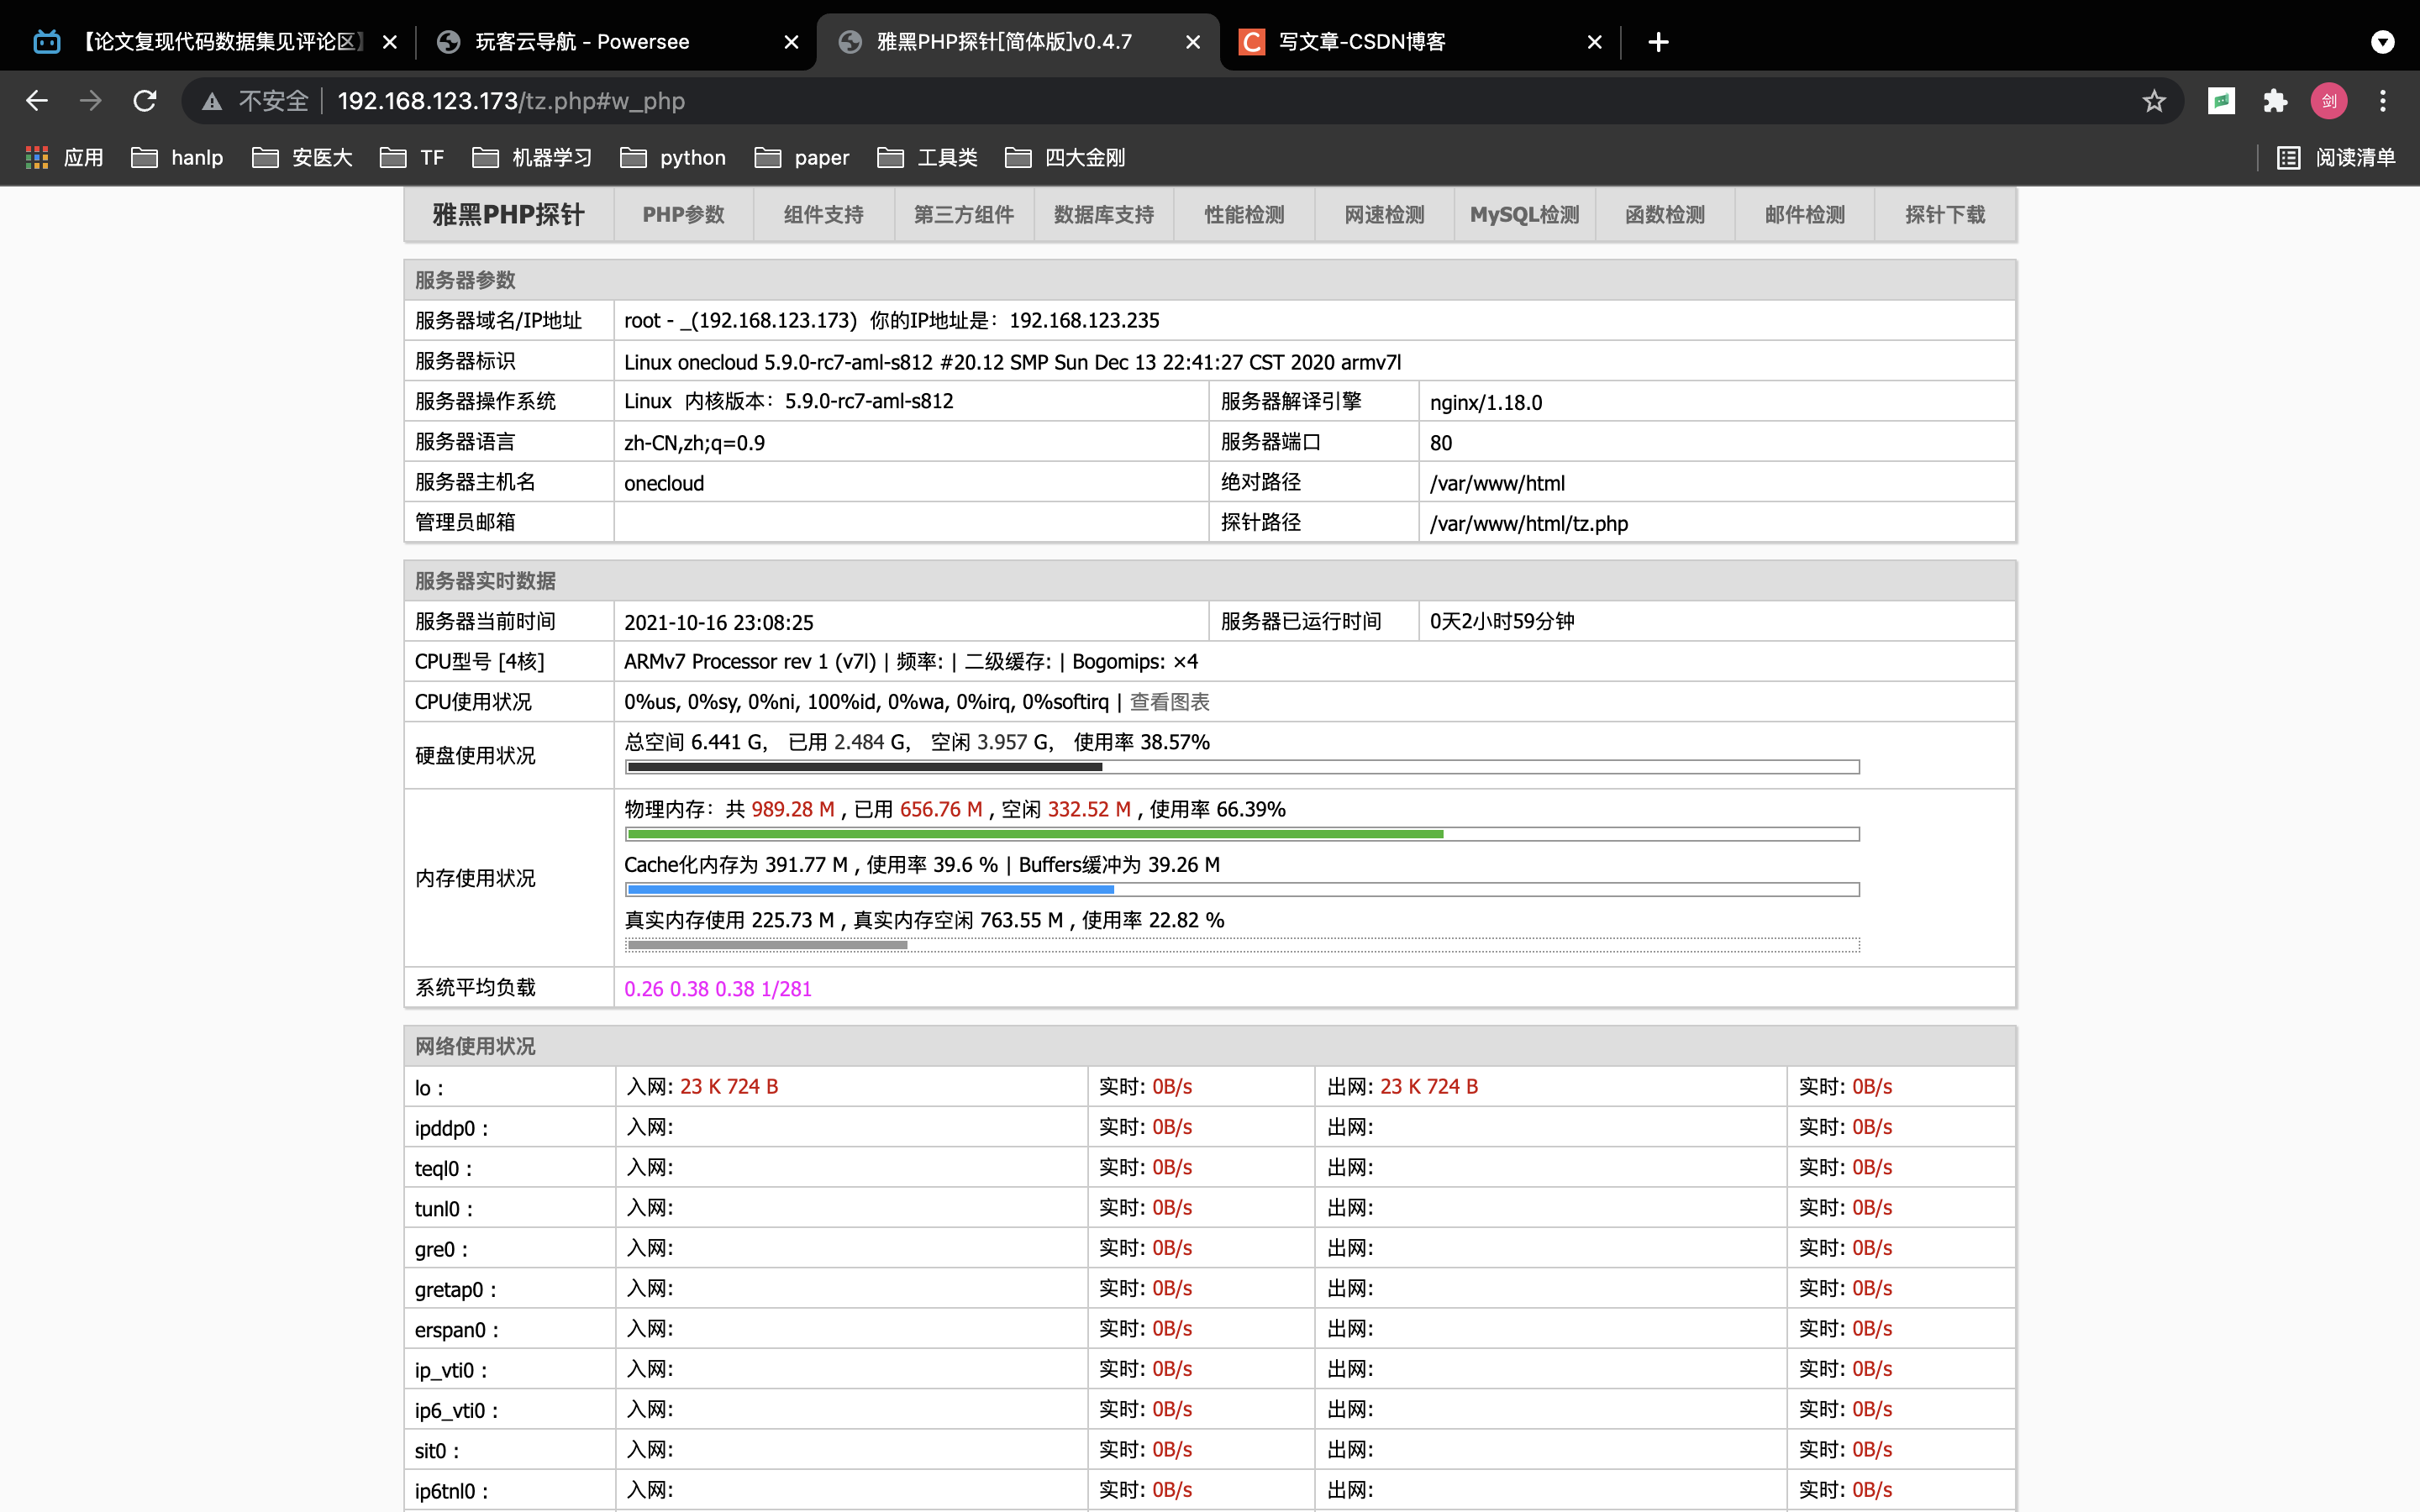This screenshot has height=1512, width=2420.
Task: Click the load average 0.26 0.38 values
Action: (718, 988)
